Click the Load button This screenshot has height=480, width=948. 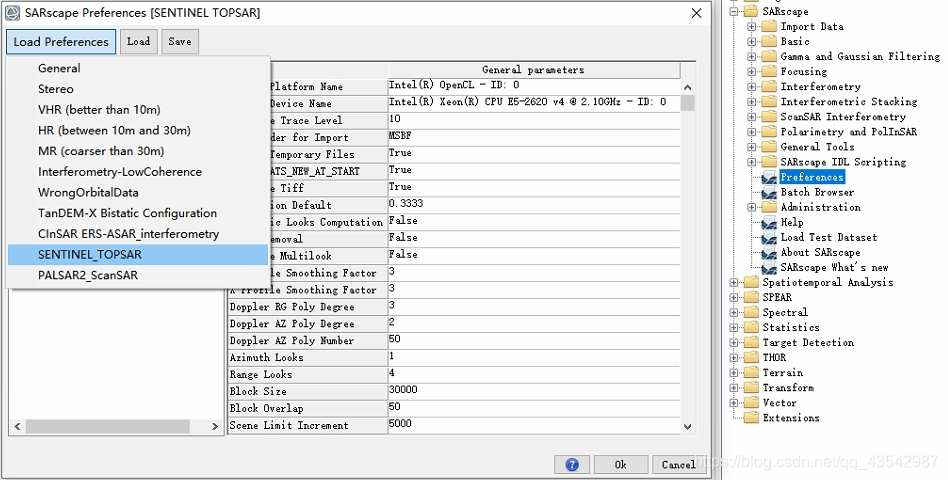pyautogui.click(x=138, y=42)
